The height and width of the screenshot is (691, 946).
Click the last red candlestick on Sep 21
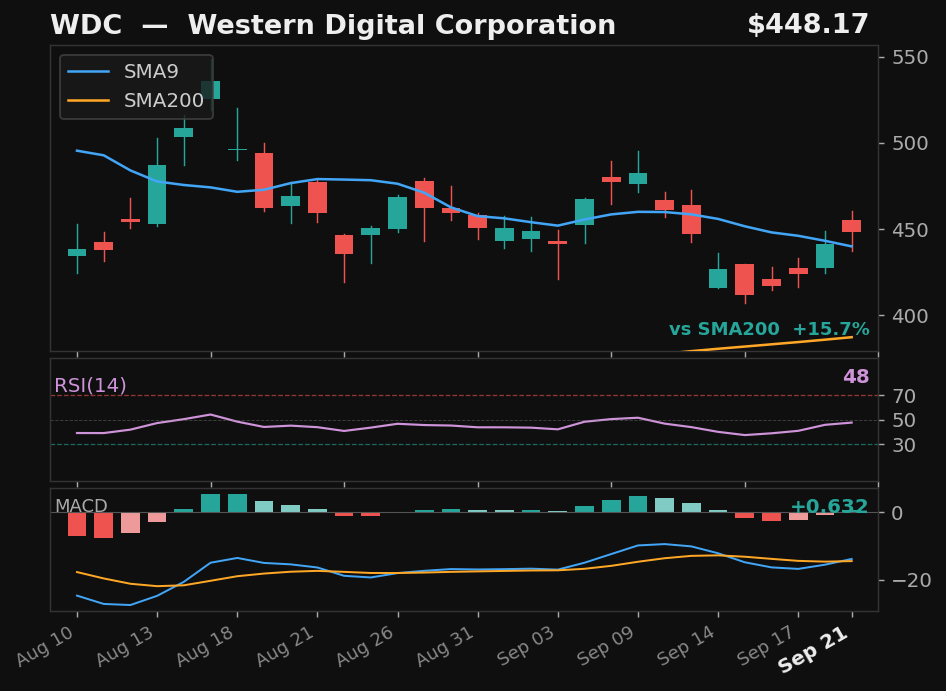(852, 226)
